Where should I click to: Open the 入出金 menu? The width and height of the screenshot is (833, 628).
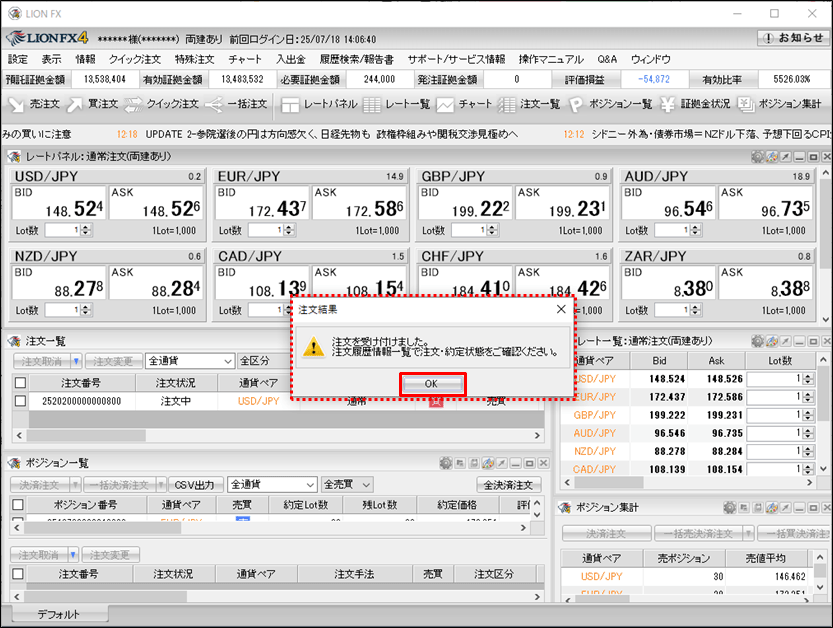coord(290,60)
